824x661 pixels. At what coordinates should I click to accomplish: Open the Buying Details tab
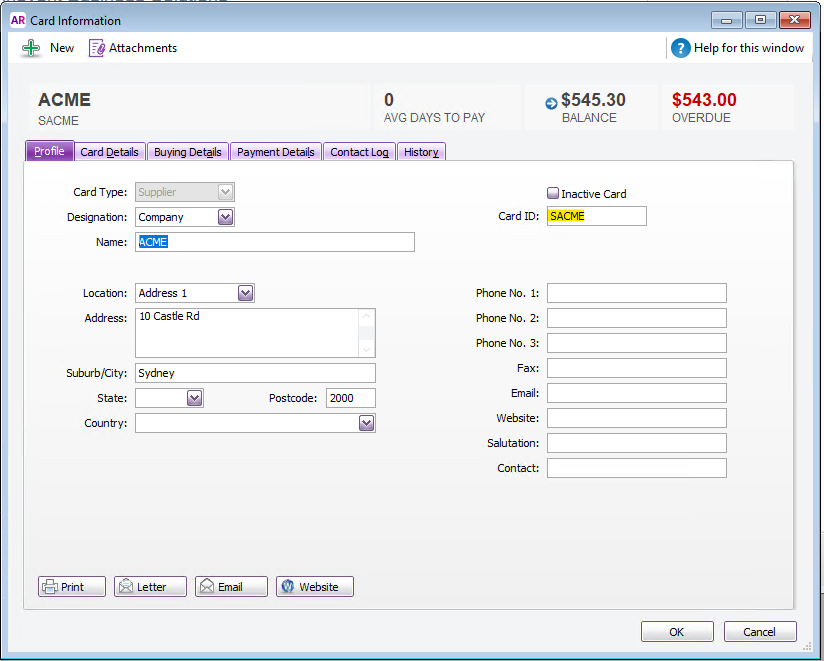[188, 152]
